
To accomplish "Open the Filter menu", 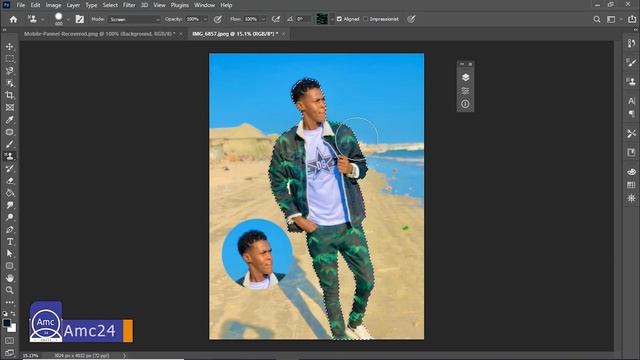I will coord(129,5).
